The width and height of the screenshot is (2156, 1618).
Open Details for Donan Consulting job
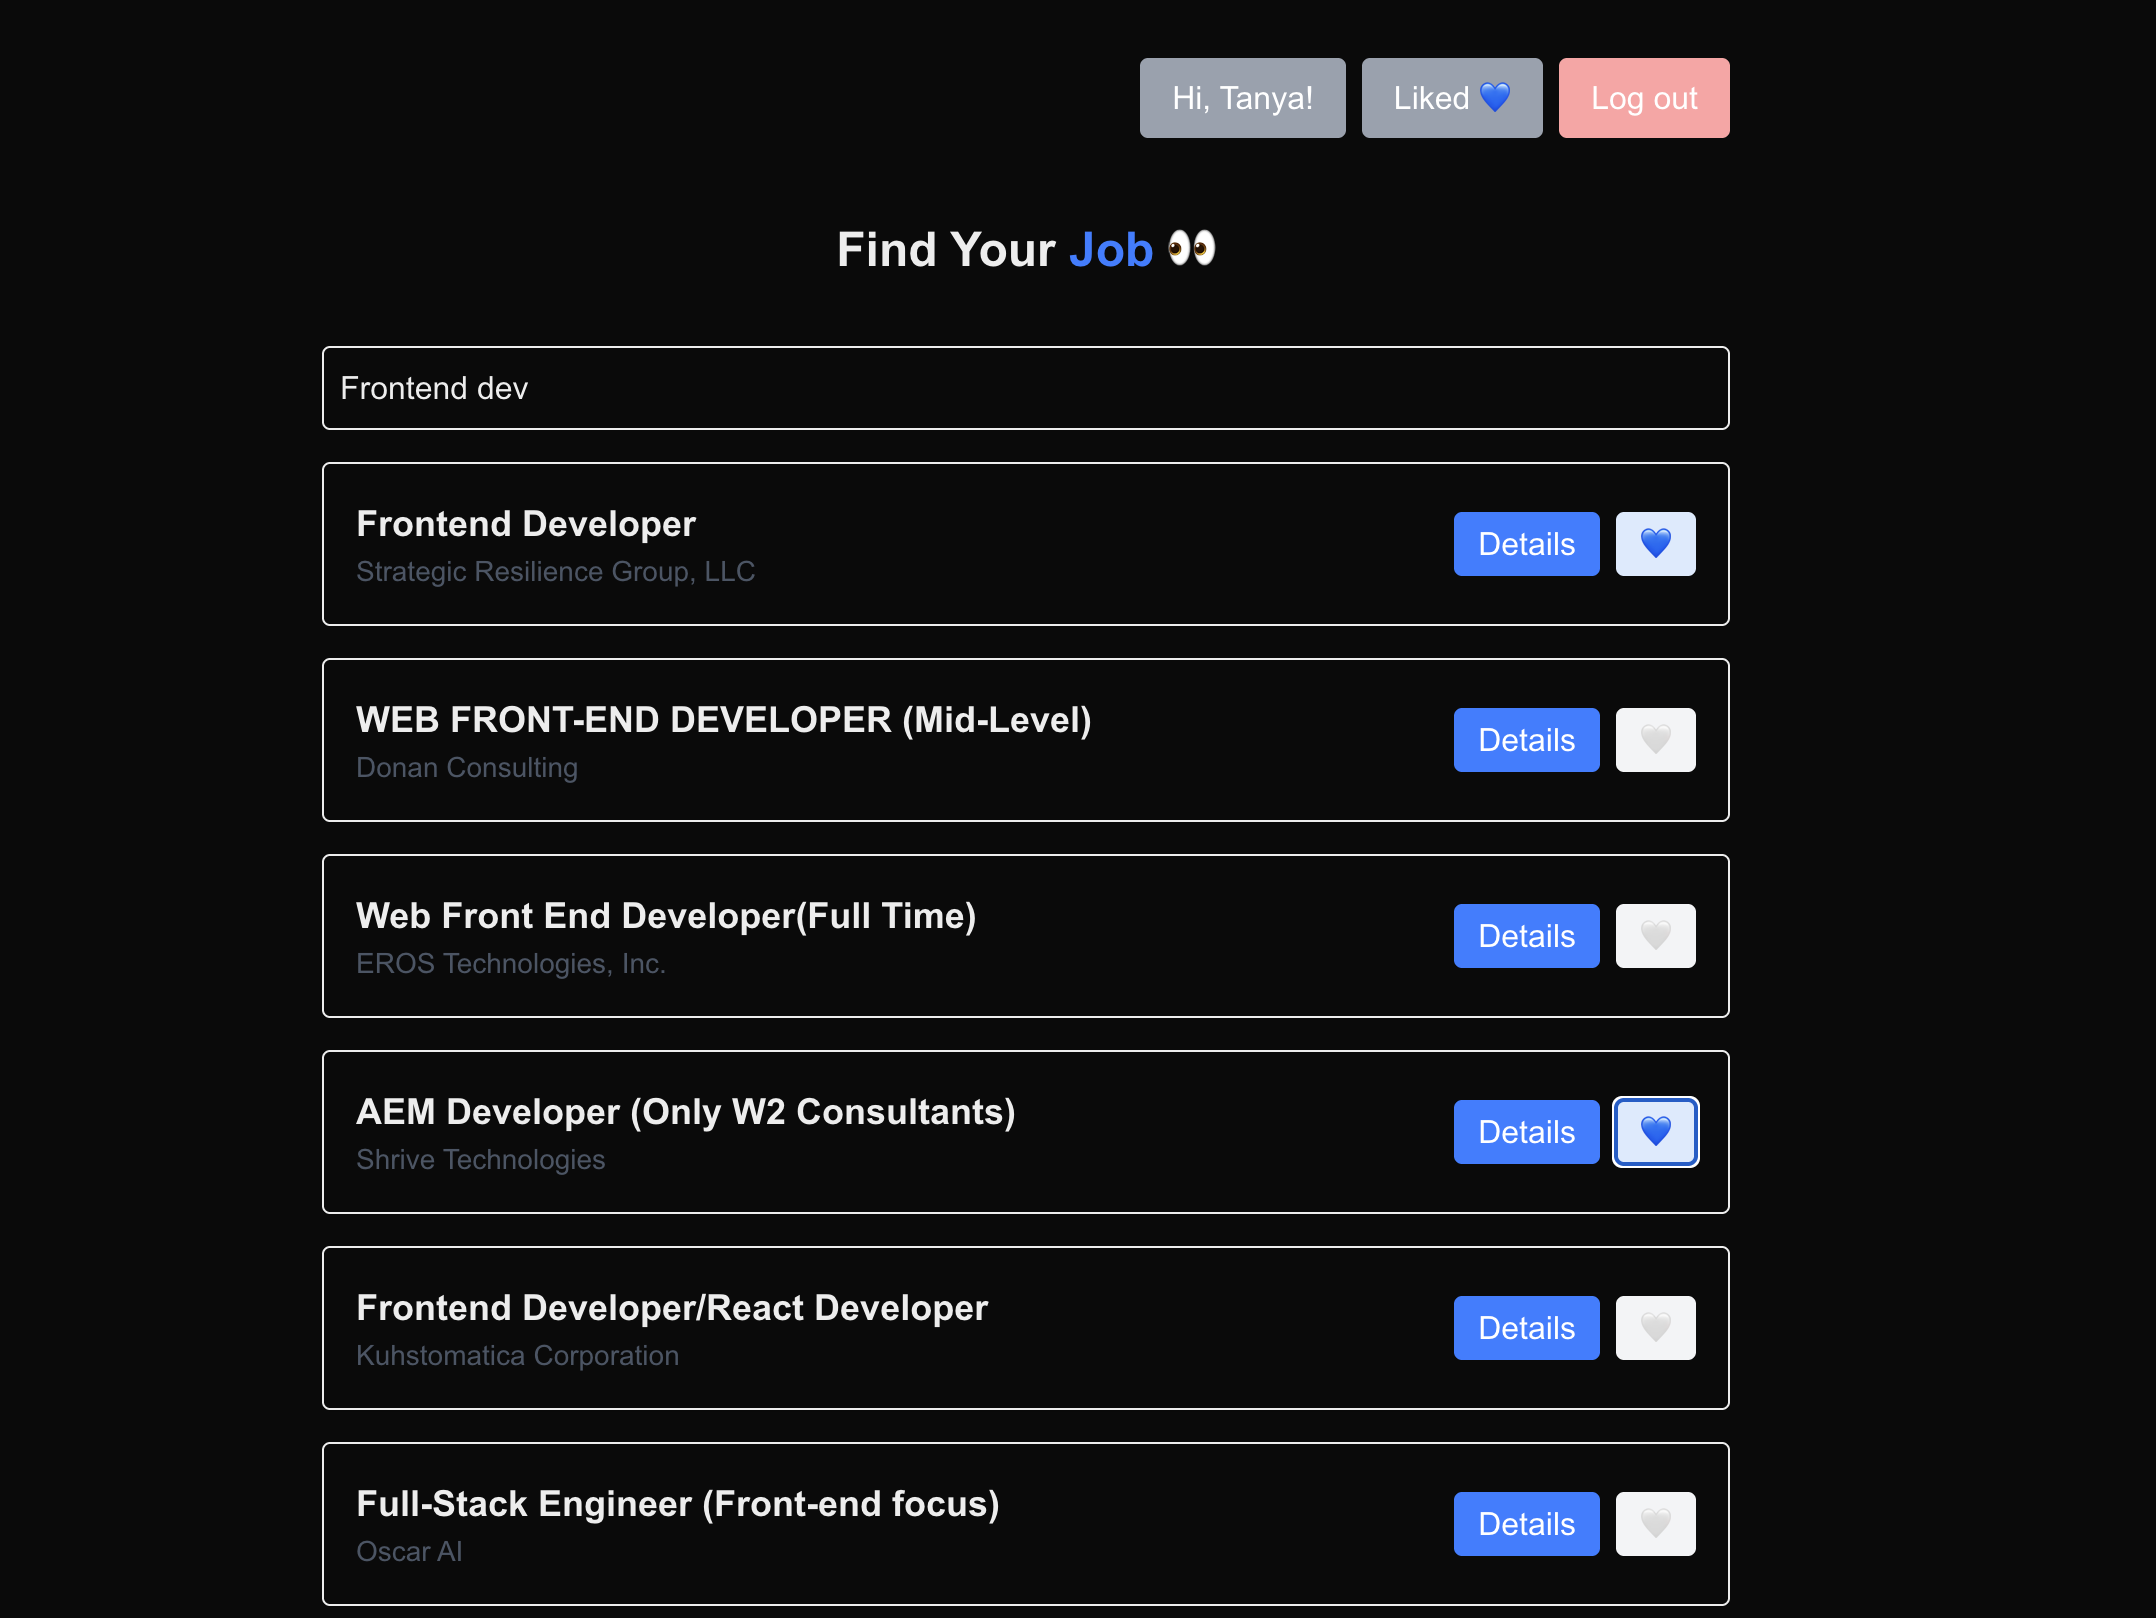point(1526,740)
